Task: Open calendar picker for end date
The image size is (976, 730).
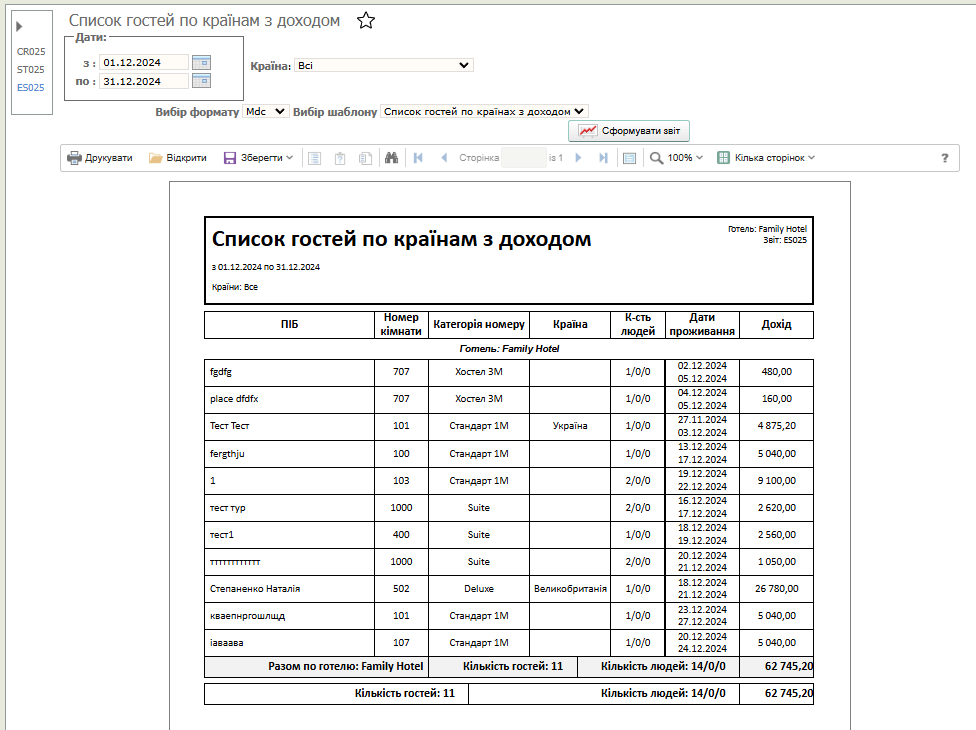Action: pos(201,81)
